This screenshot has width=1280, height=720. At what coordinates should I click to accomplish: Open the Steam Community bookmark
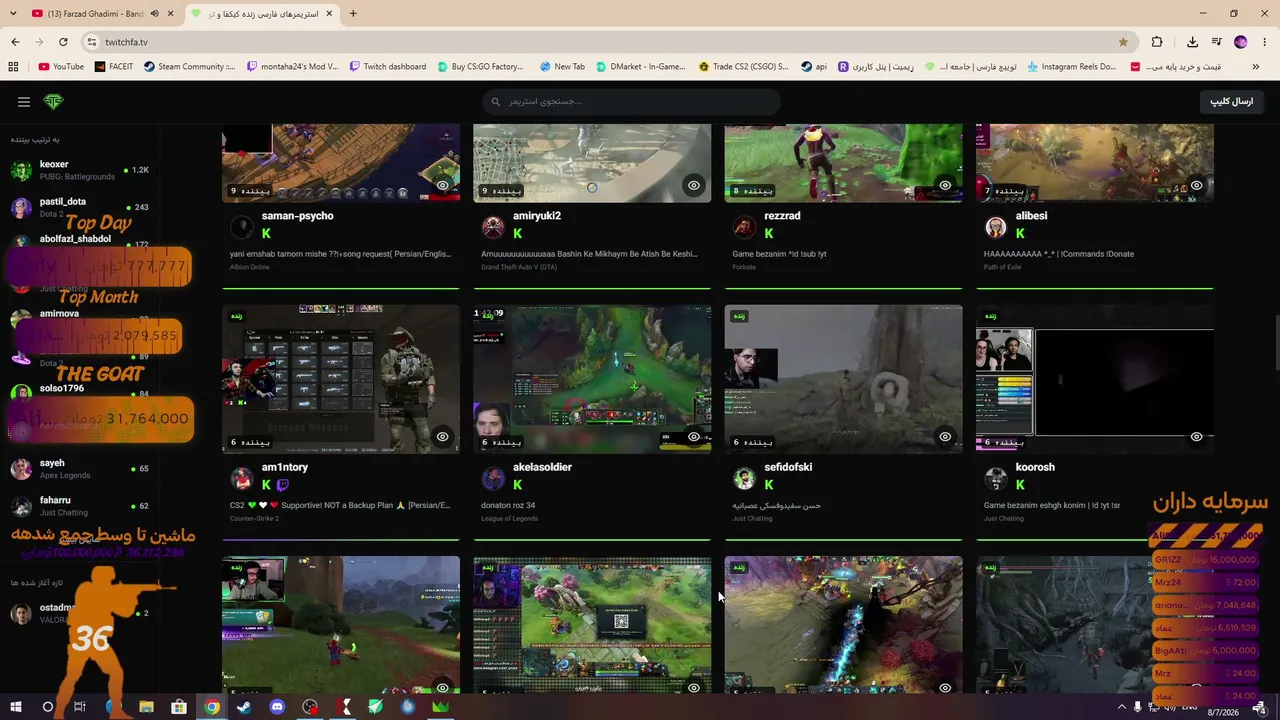pos(189,67)
